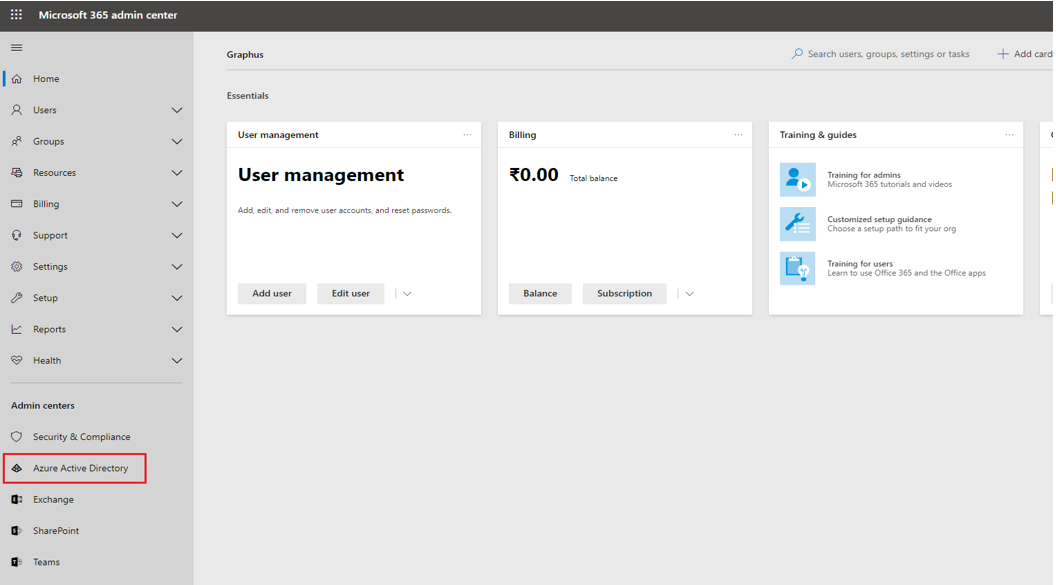Click the Setup wrench icon
Screen dimensions: 1056x585
coord(17,298)
